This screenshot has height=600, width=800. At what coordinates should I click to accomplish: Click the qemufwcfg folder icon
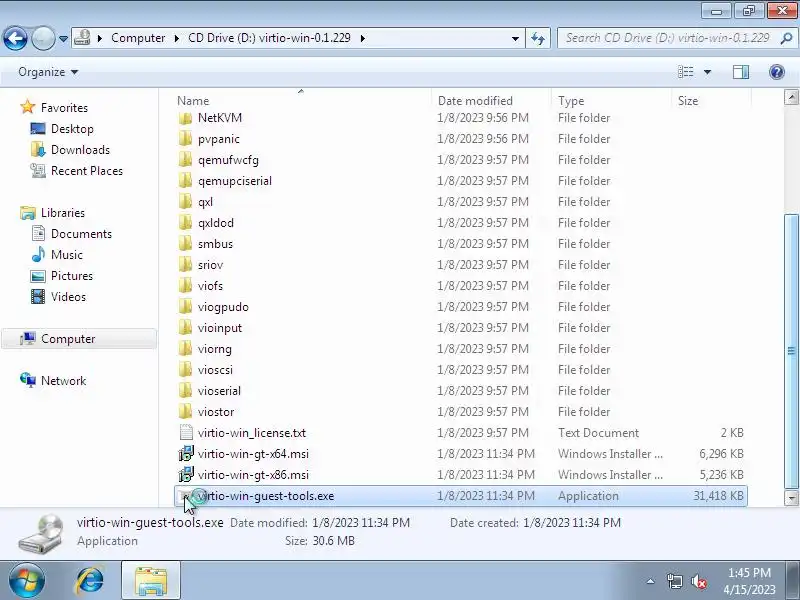point(186,160)
